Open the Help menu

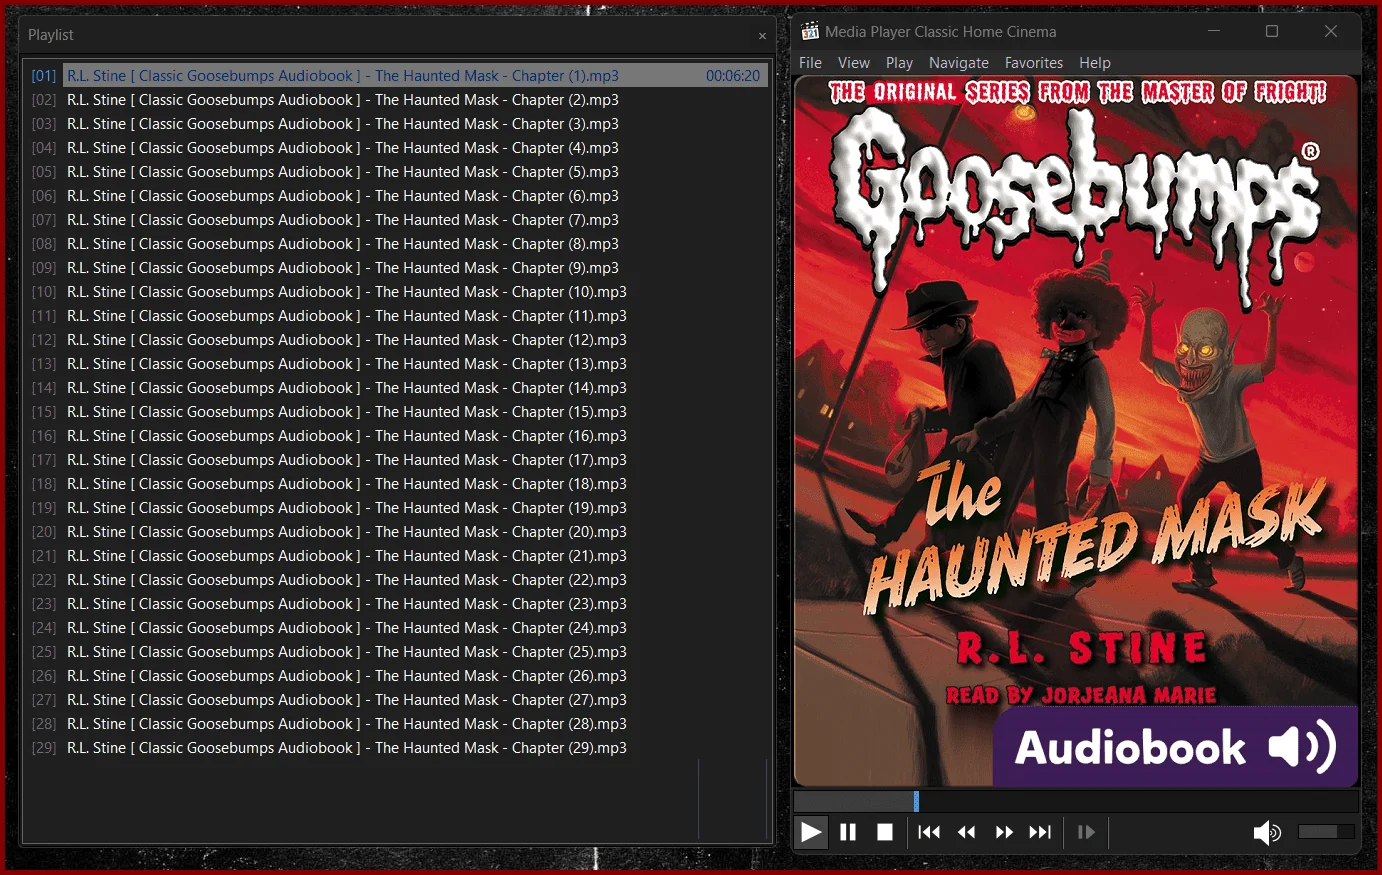[1094, 62]
